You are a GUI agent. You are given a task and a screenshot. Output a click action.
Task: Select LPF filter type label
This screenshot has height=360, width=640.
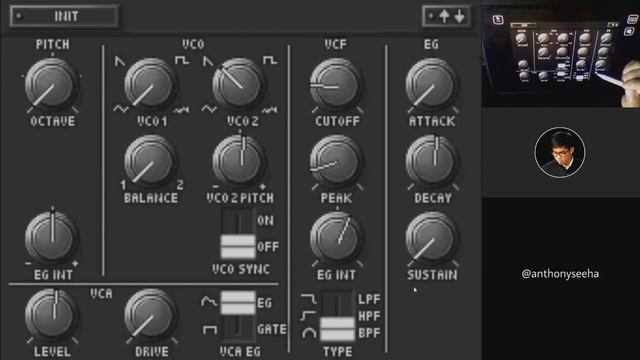[369, 299]
